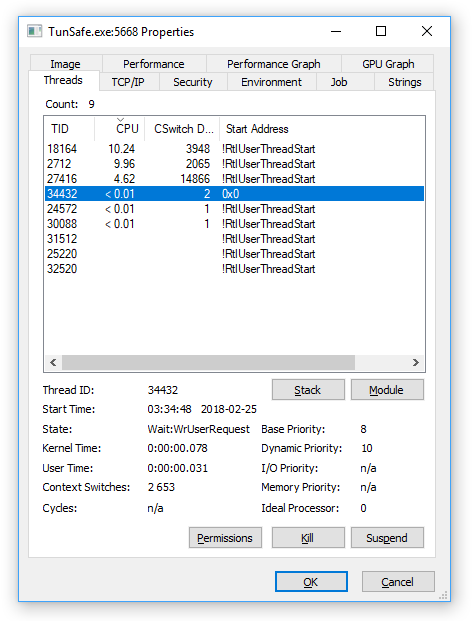The width and height of the screenshot is (472, 621).
Task: Open the thread Stack button
Action: click(x=308, y=390)
